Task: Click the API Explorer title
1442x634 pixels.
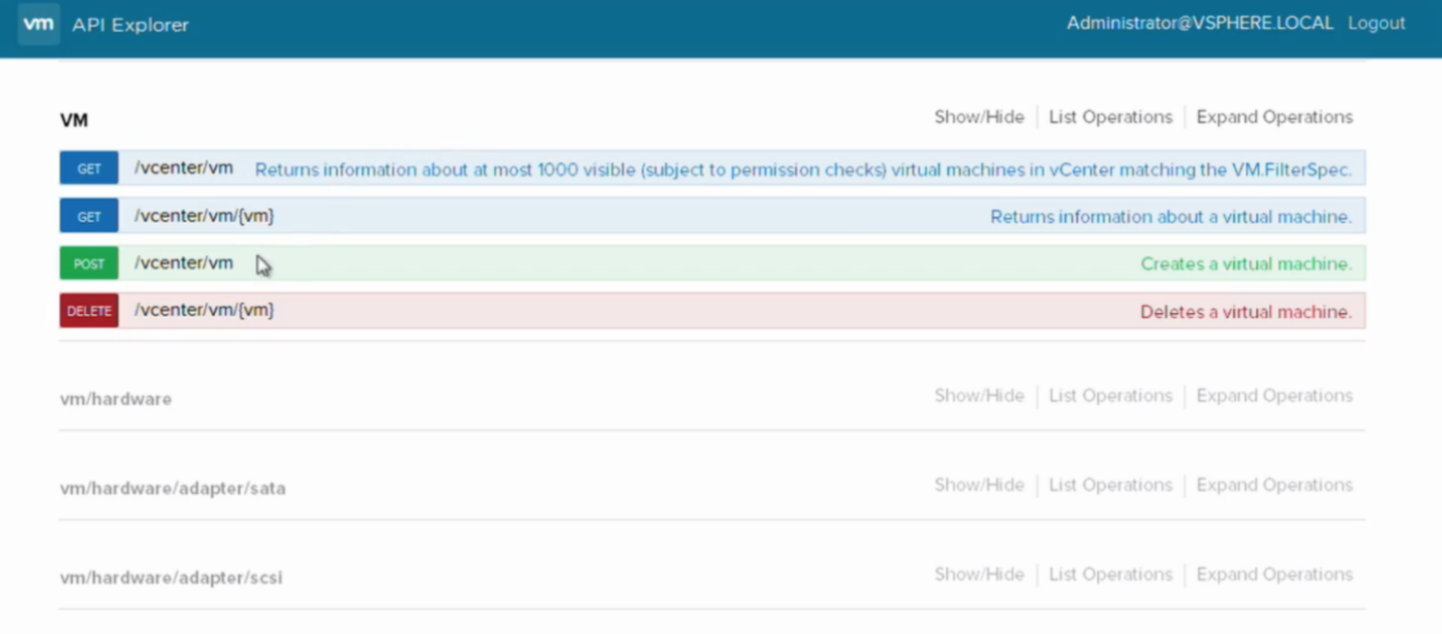Action: (x=130, y=25)
